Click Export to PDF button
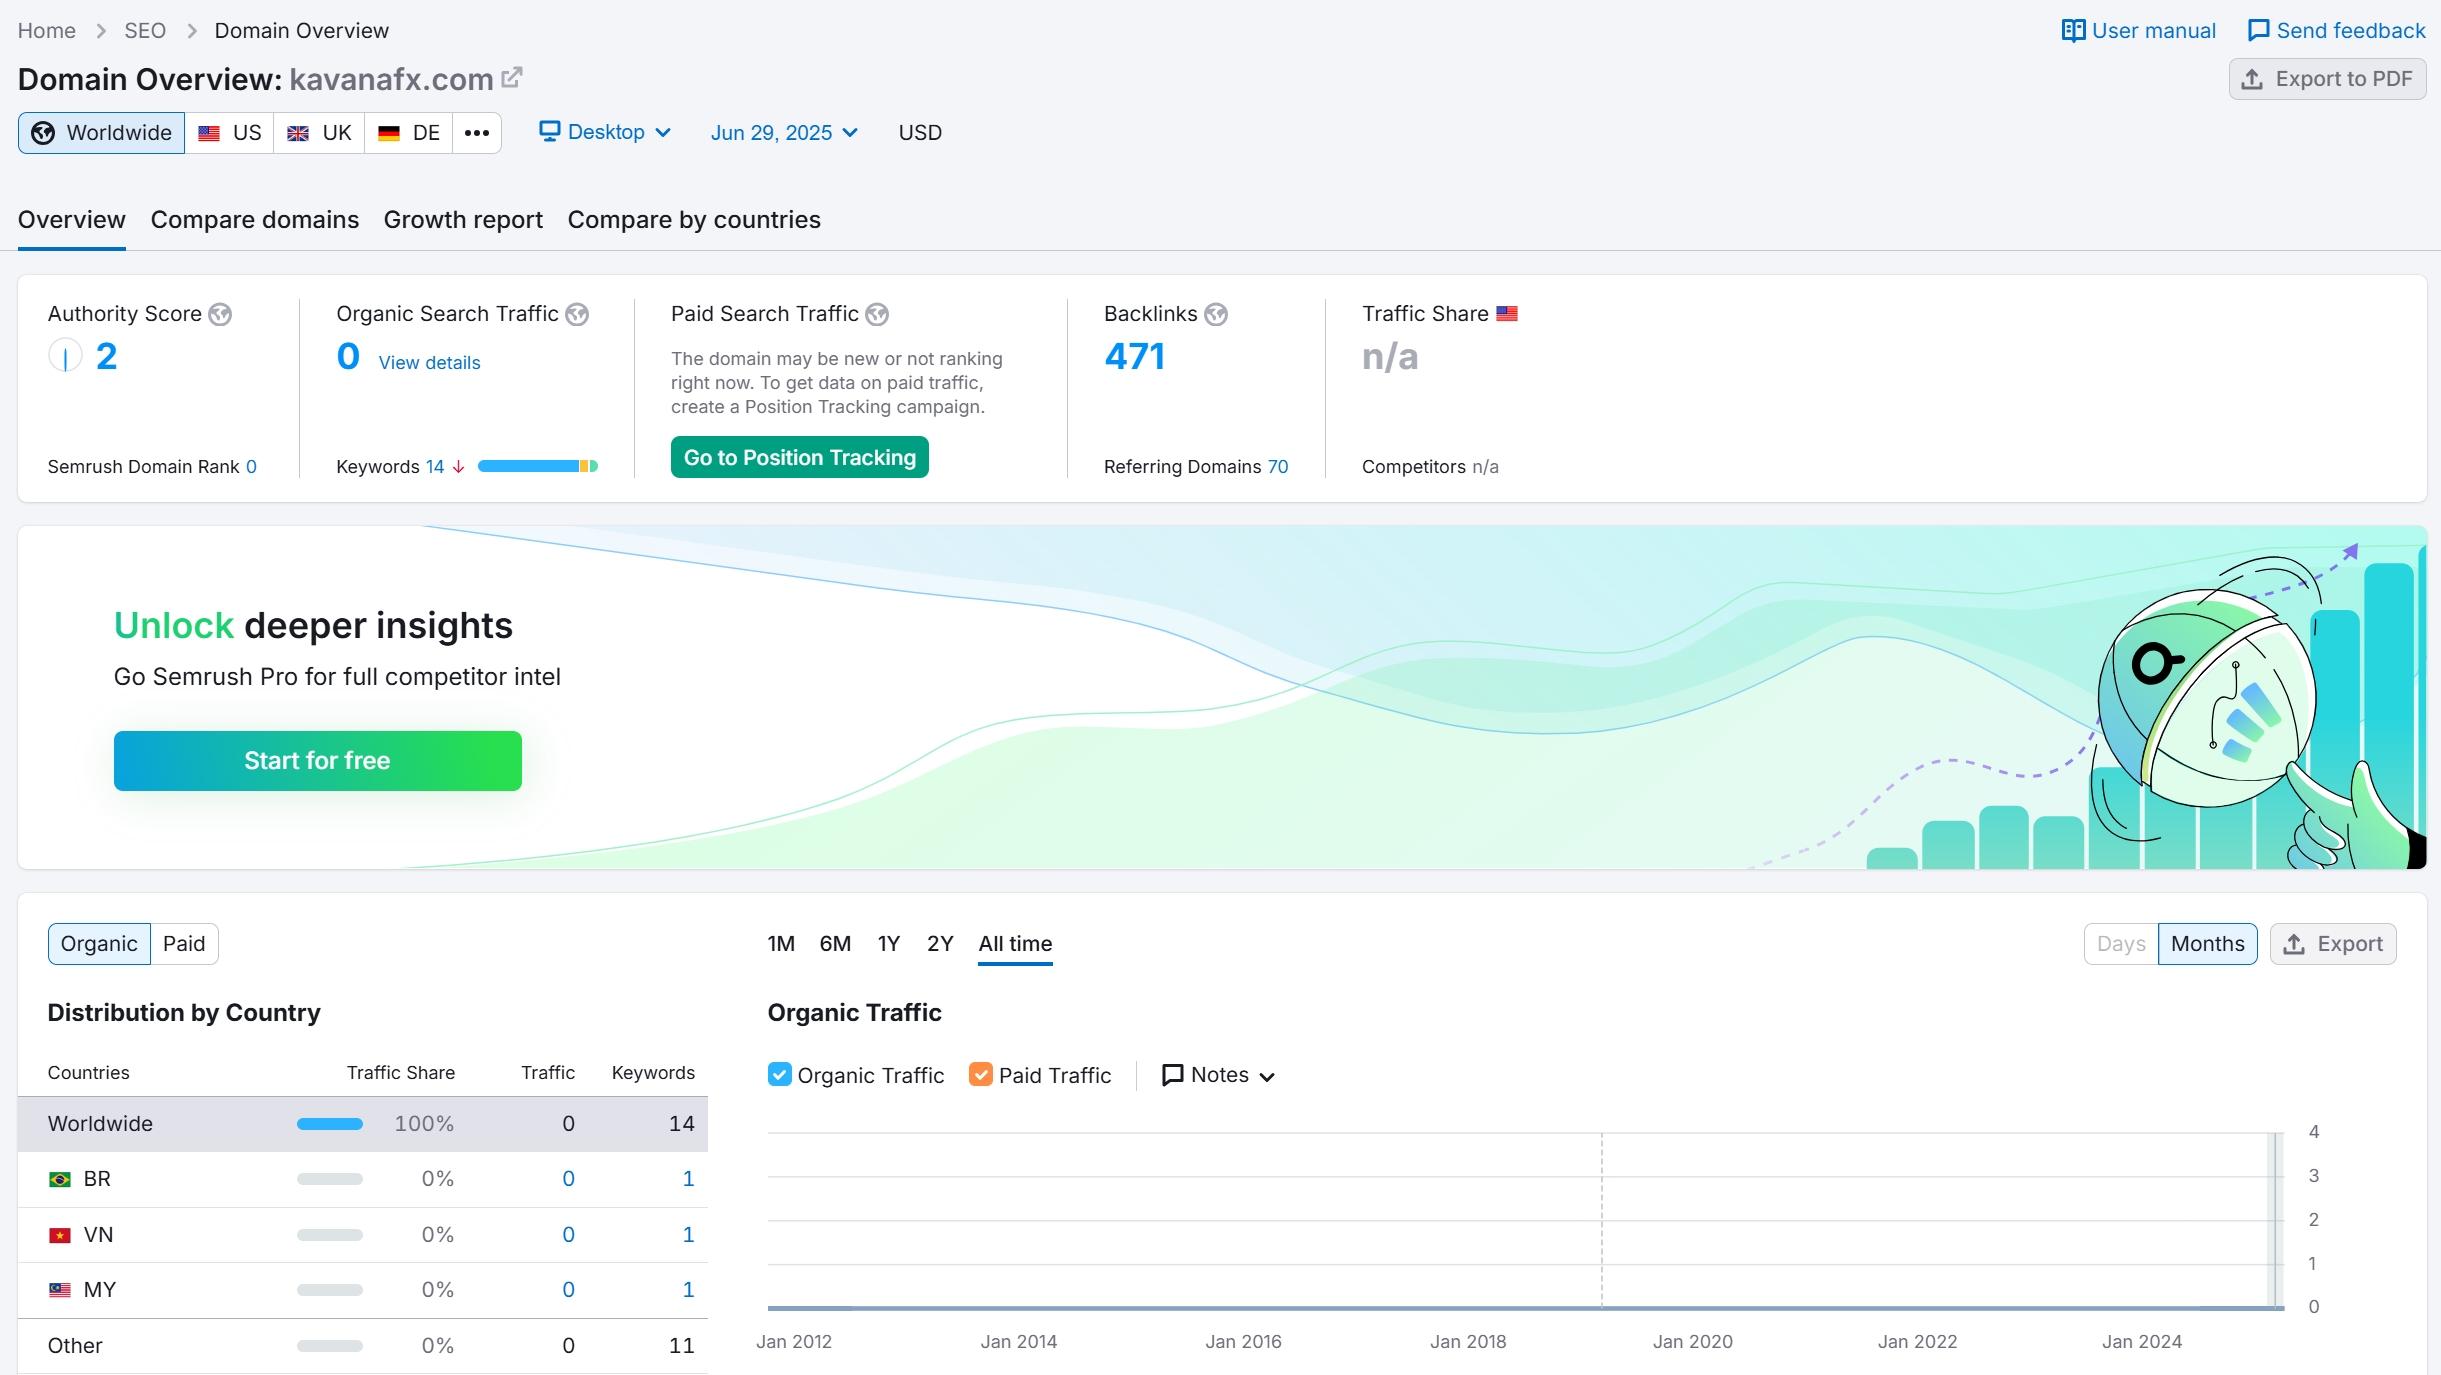Viewport: 2441px width, 1375px height. click(2327, 79)
